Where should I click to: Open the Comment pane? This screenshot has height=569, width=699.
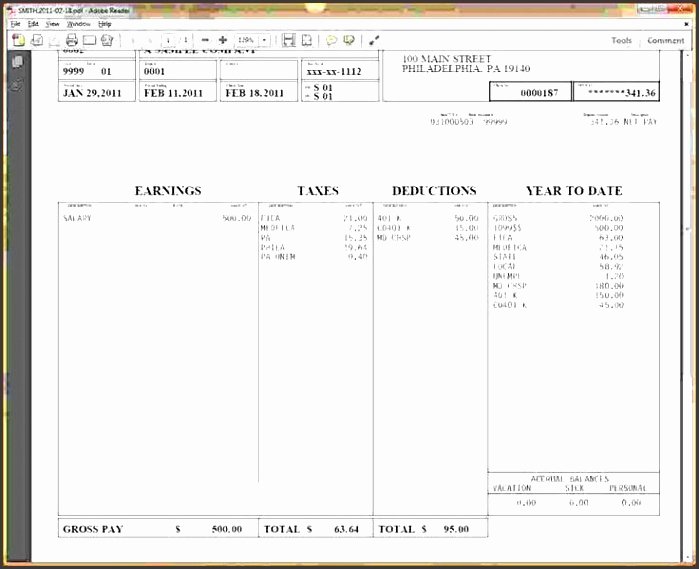click(x=666, y=40)
